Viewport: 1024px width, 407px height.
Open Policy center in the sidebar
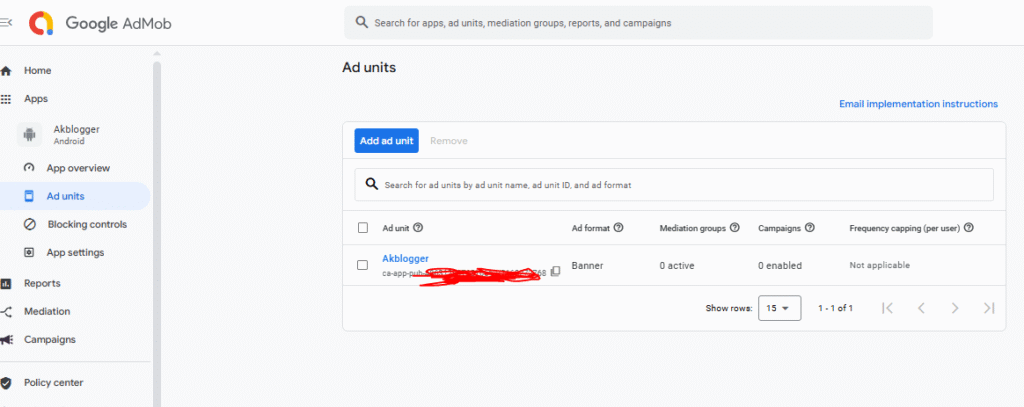pos(54,383)
